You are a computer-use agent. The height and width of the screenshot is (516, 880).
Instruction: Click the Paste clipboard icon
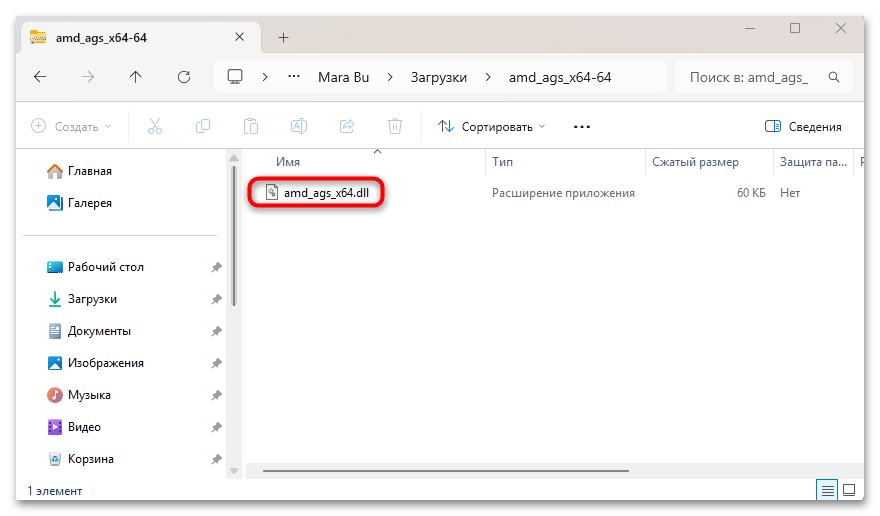pyautogui.click(x=251, y=126)
